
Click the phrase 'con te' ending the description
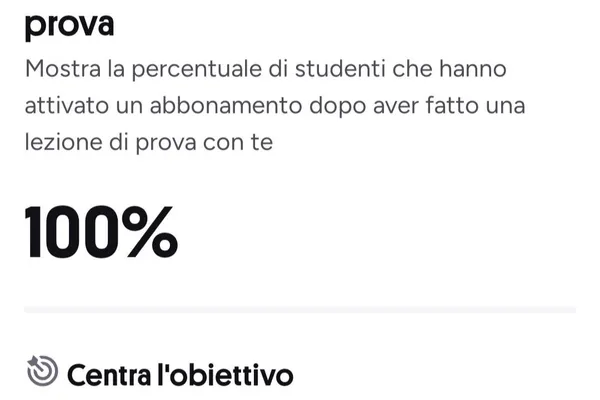pos(238,142)
